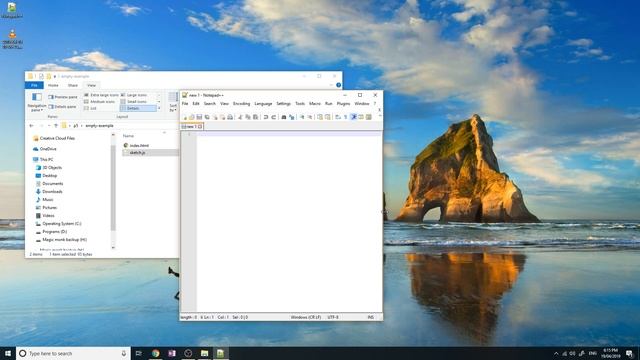Open the Language menu in Notepad++
The width and height of the screenshot is (640, 360).
click(x=263, y=104)
